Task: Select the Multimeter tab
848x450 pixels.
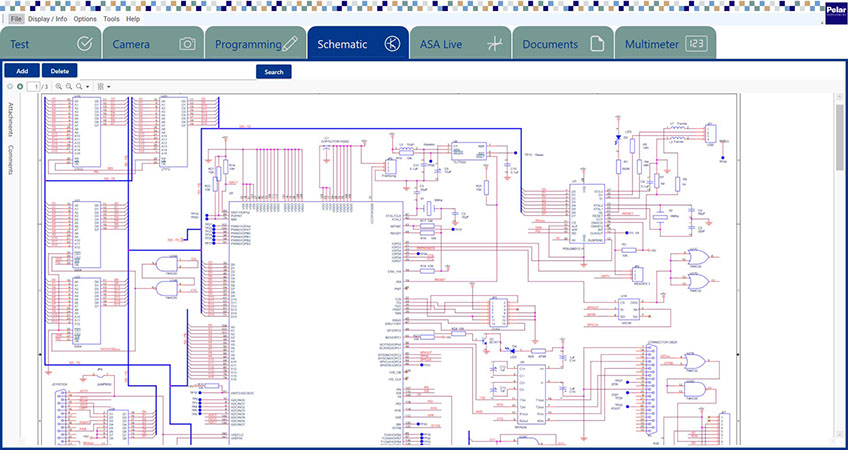Action: pyautogui.click(x=665, y=44)
